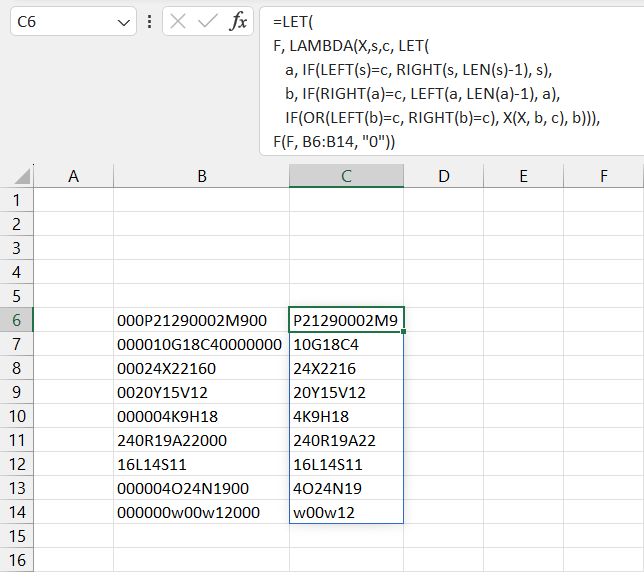Select row 1 header

tap(16, 200)
